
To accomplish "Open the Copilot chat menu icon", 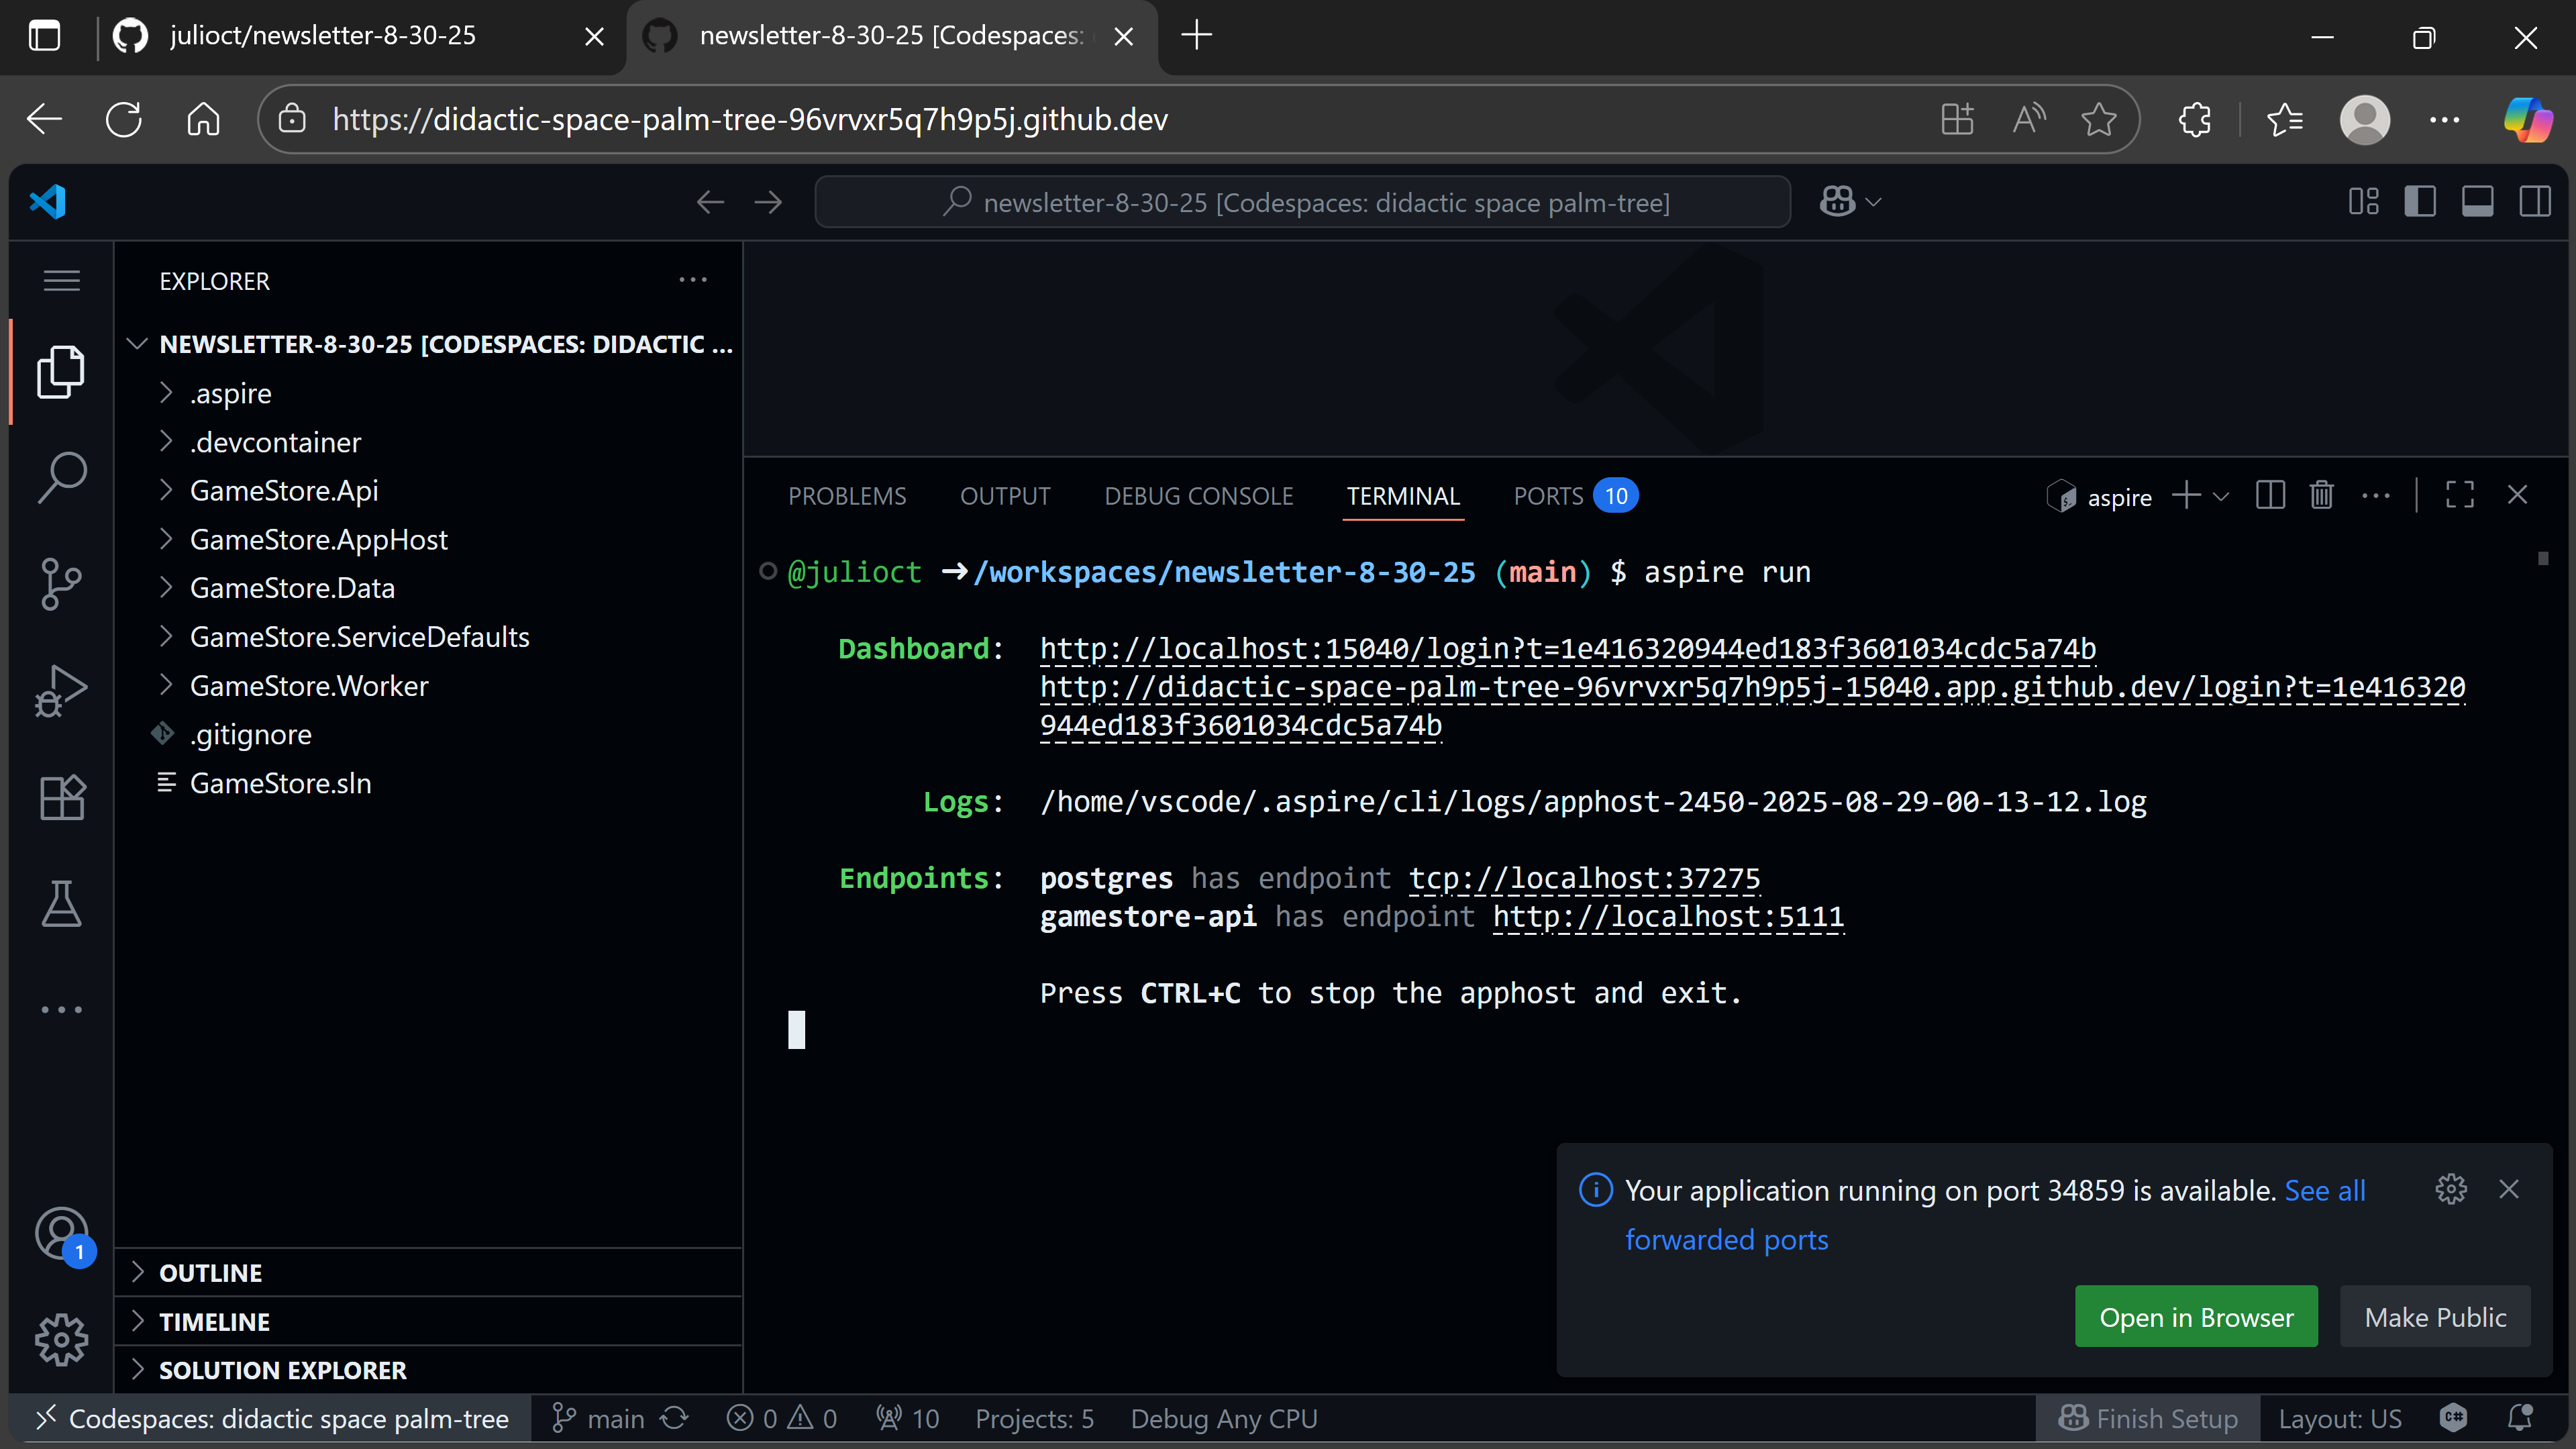I will pos(1838,202).
